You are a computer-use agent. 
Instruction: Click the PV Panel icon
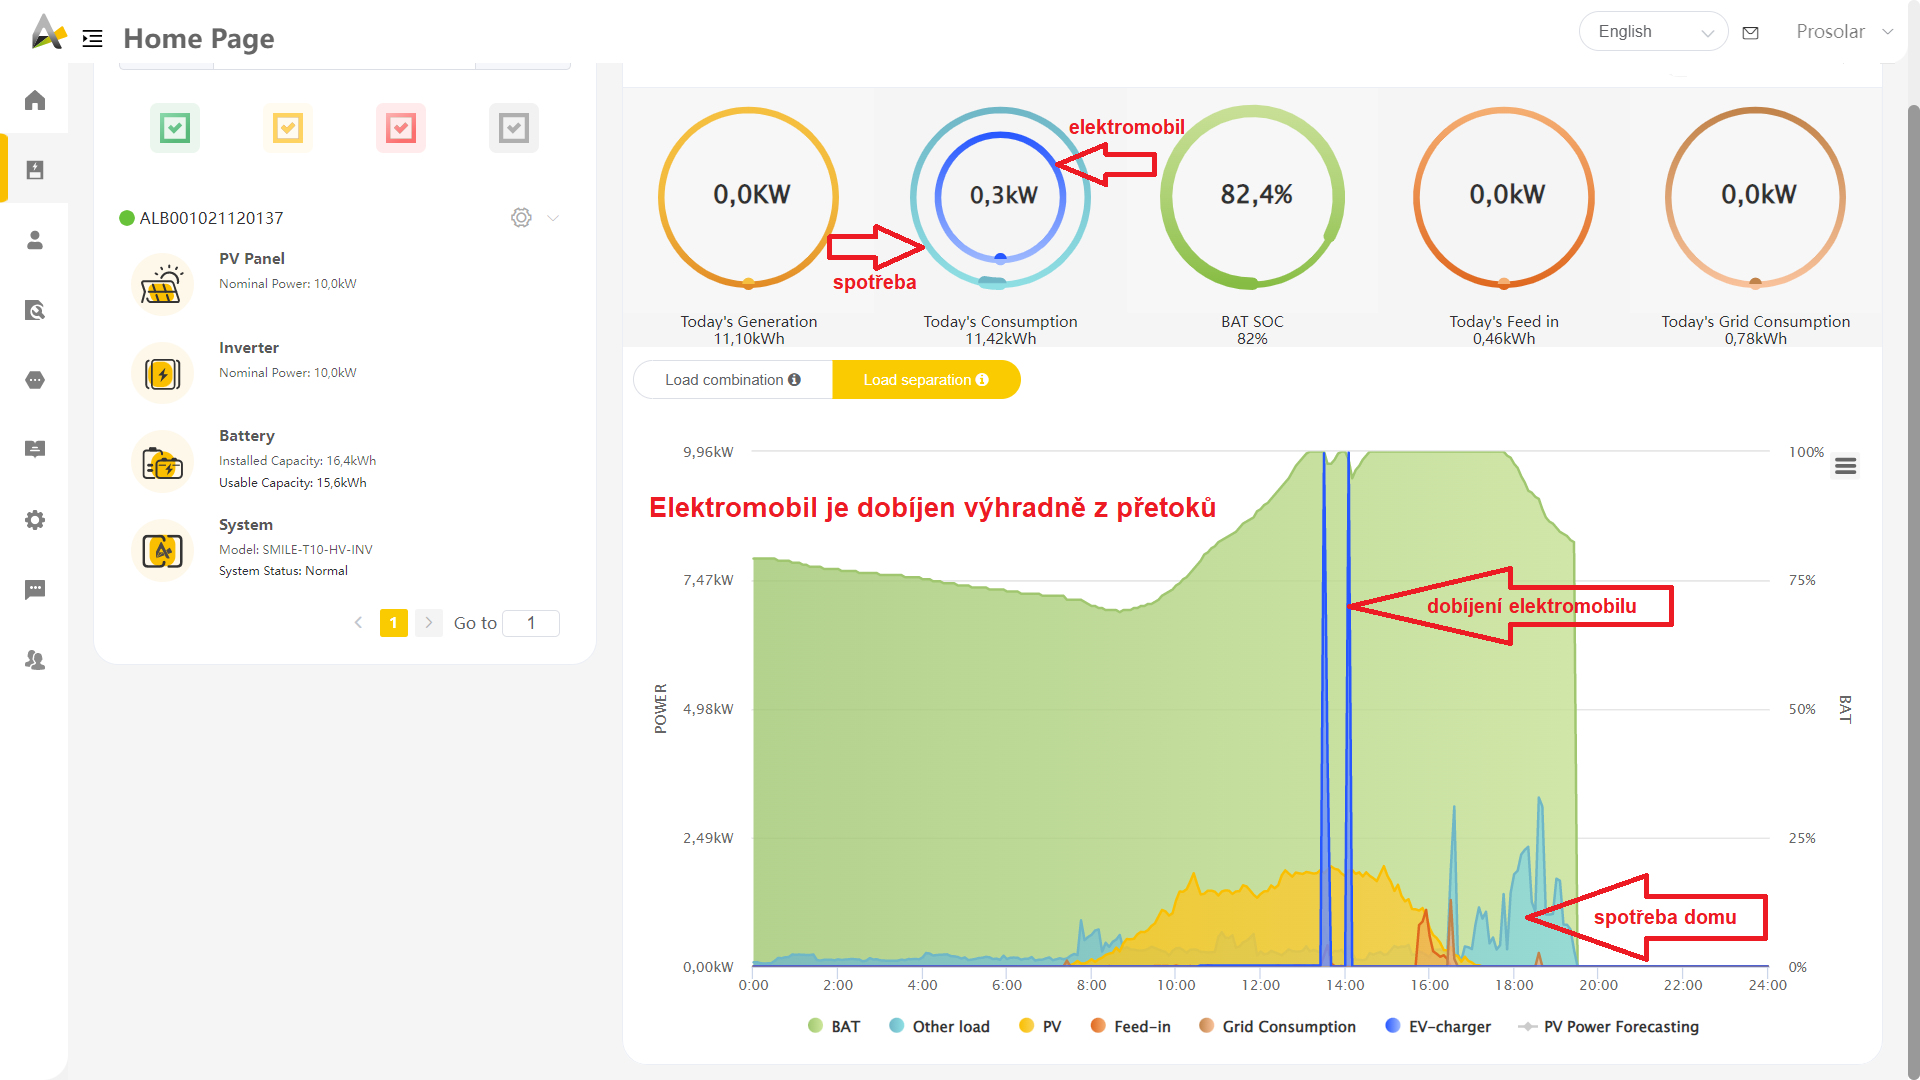pyautogui.click(x=162, y=285)
